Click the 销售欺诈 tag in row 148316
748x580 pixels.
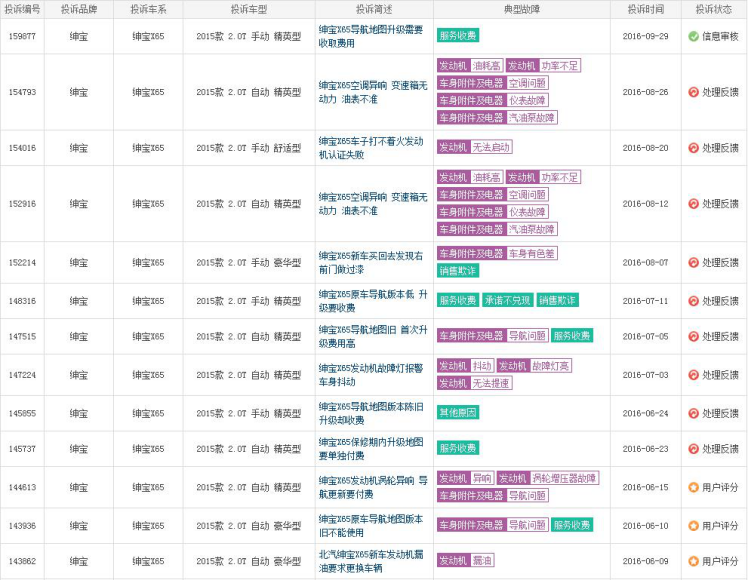tap(557, 300)
